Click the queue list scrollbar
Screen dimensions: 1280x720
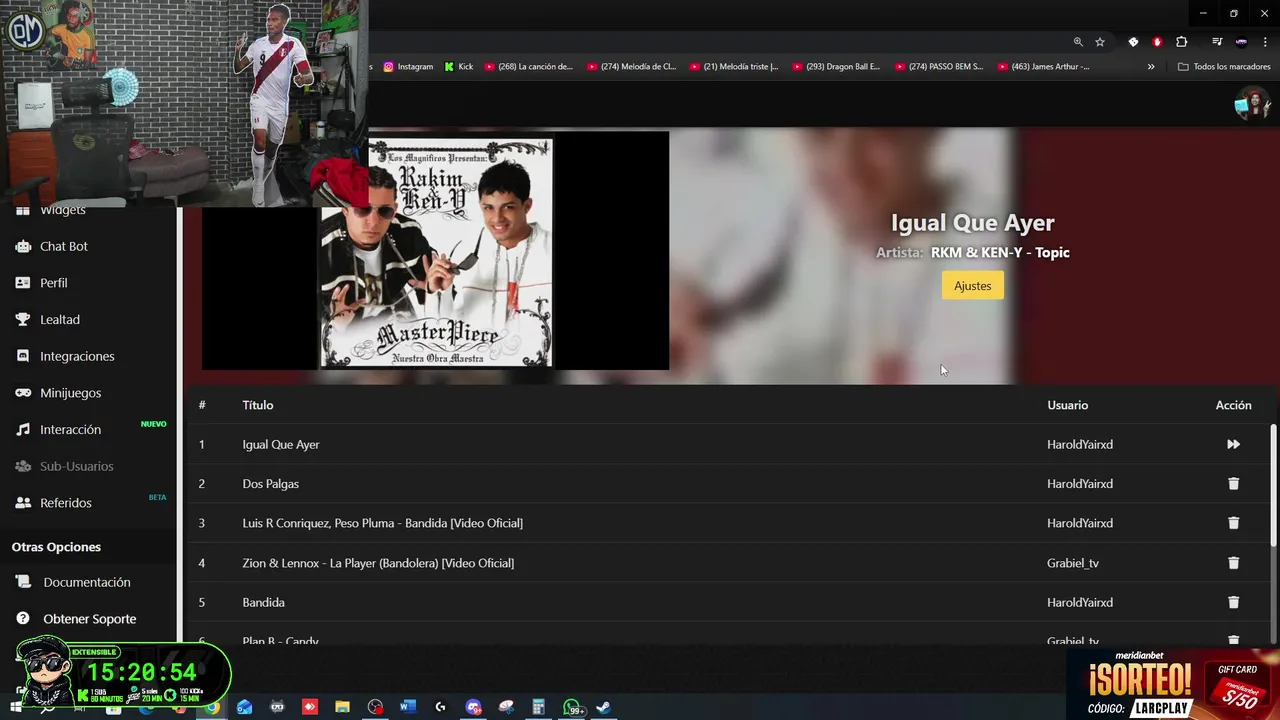[1273, 485]
